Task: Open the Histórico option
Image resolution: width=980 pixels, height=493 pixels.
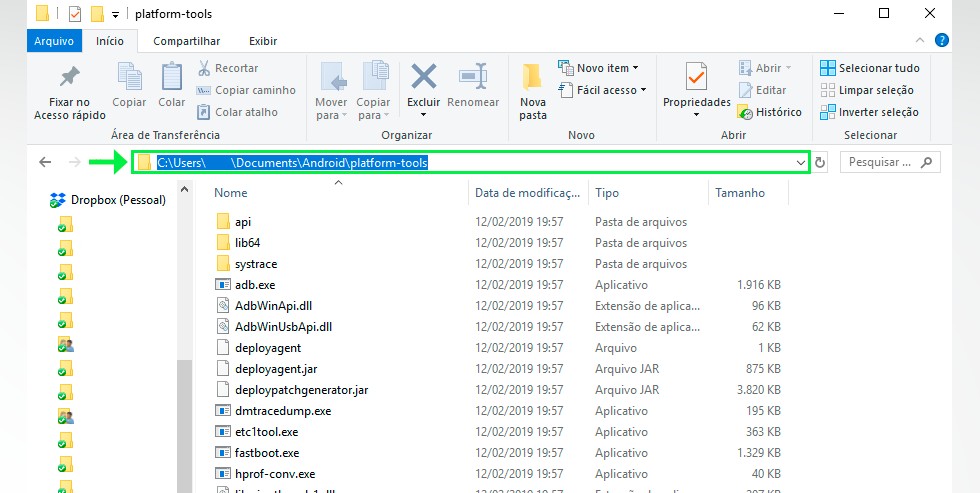Action: coord(769,112)
